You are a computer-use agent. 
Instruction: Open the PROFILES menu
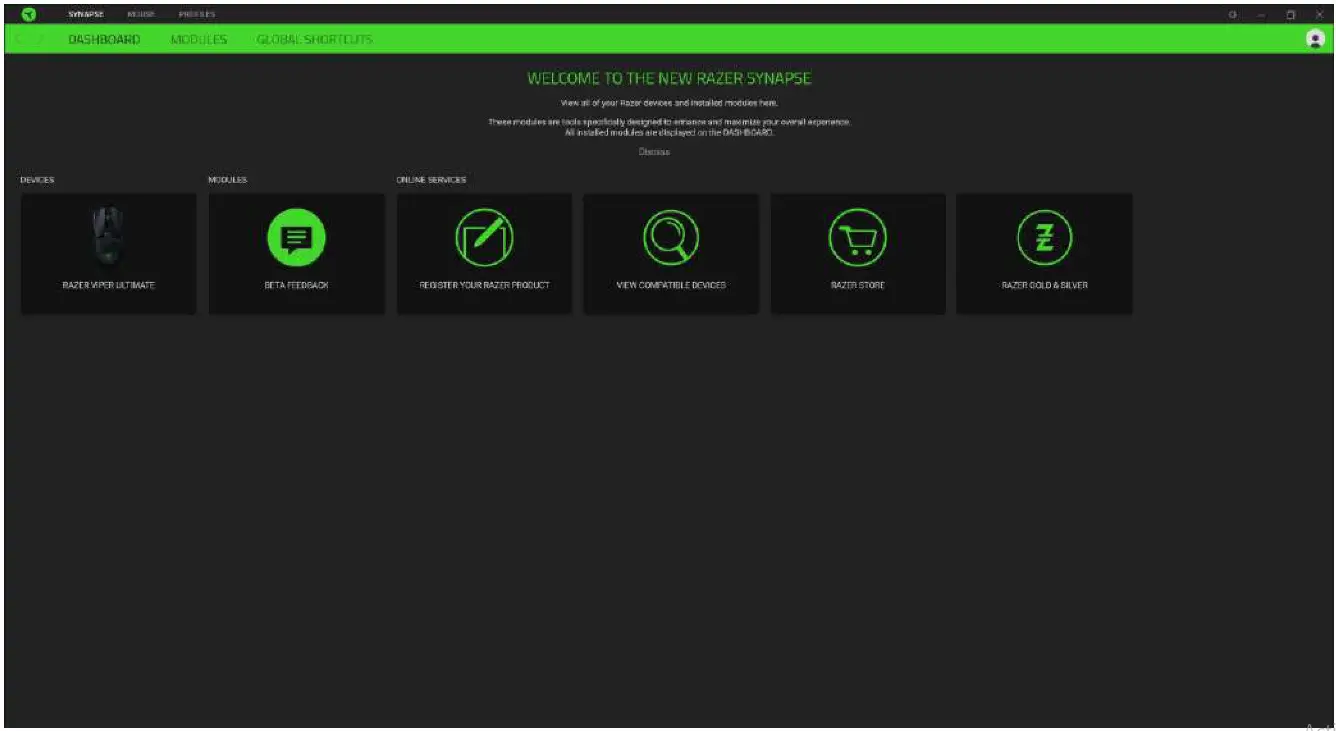coord(196,14)
